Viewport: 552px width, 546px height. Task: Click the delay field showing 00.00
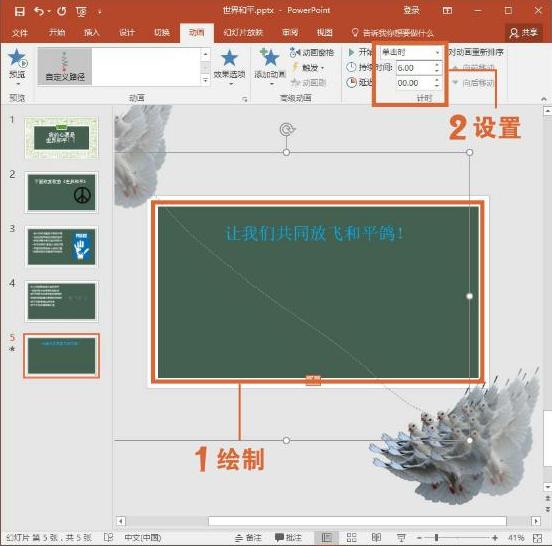pyautogui.click(x=414, y=83)
